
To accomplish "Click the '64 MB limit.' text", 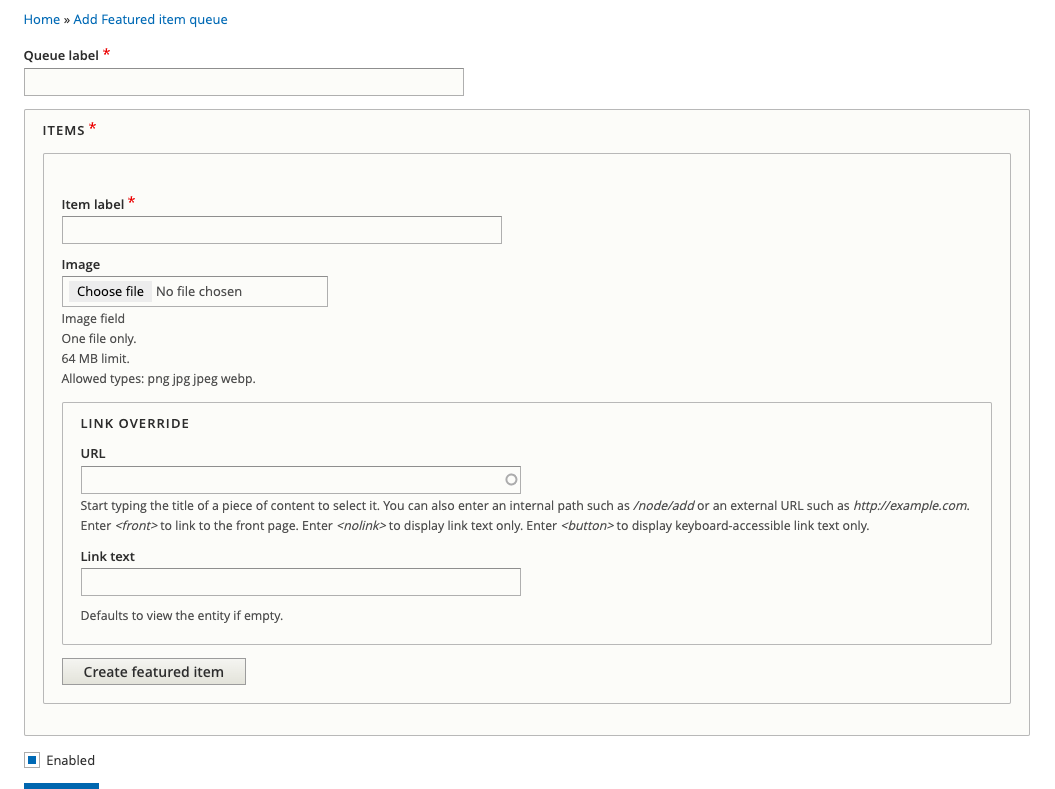I will 96,359.
